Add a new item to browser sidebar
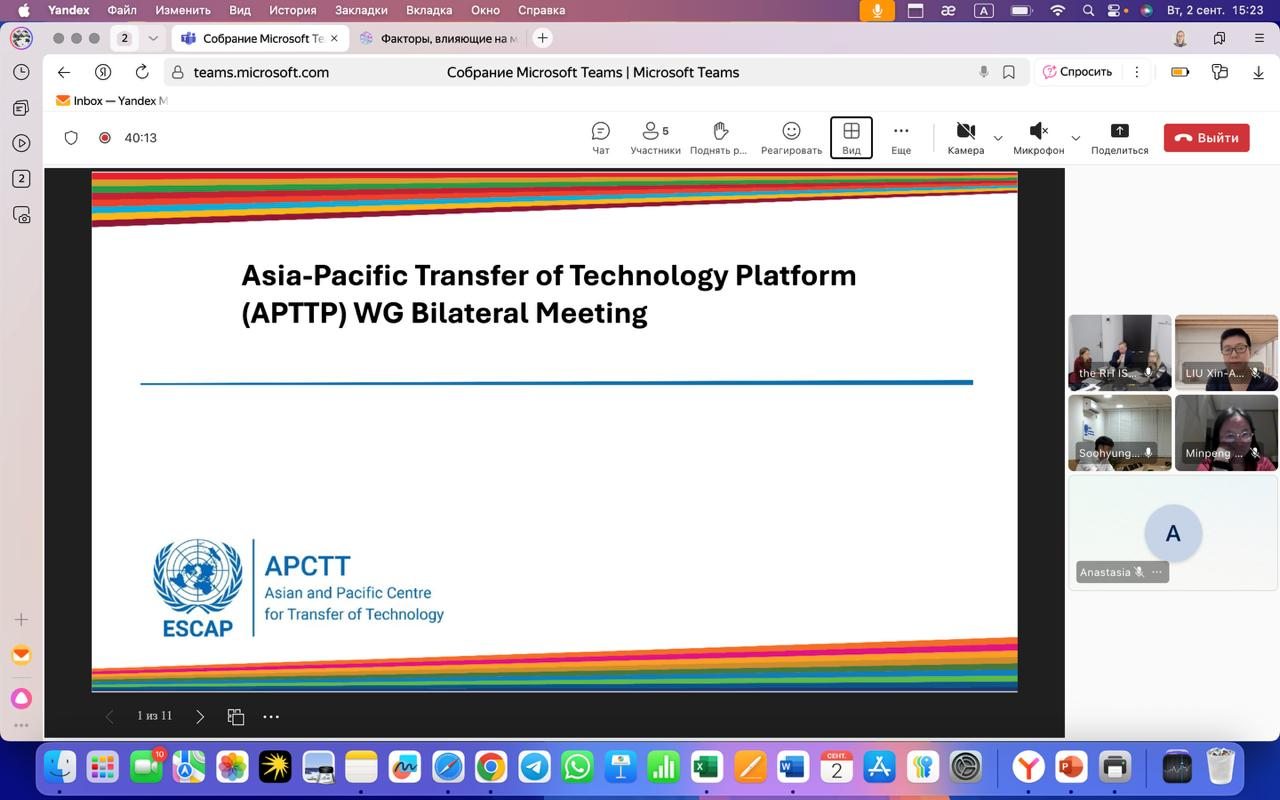Screen dimensions: 1280x800 click(x=21, y=620)
